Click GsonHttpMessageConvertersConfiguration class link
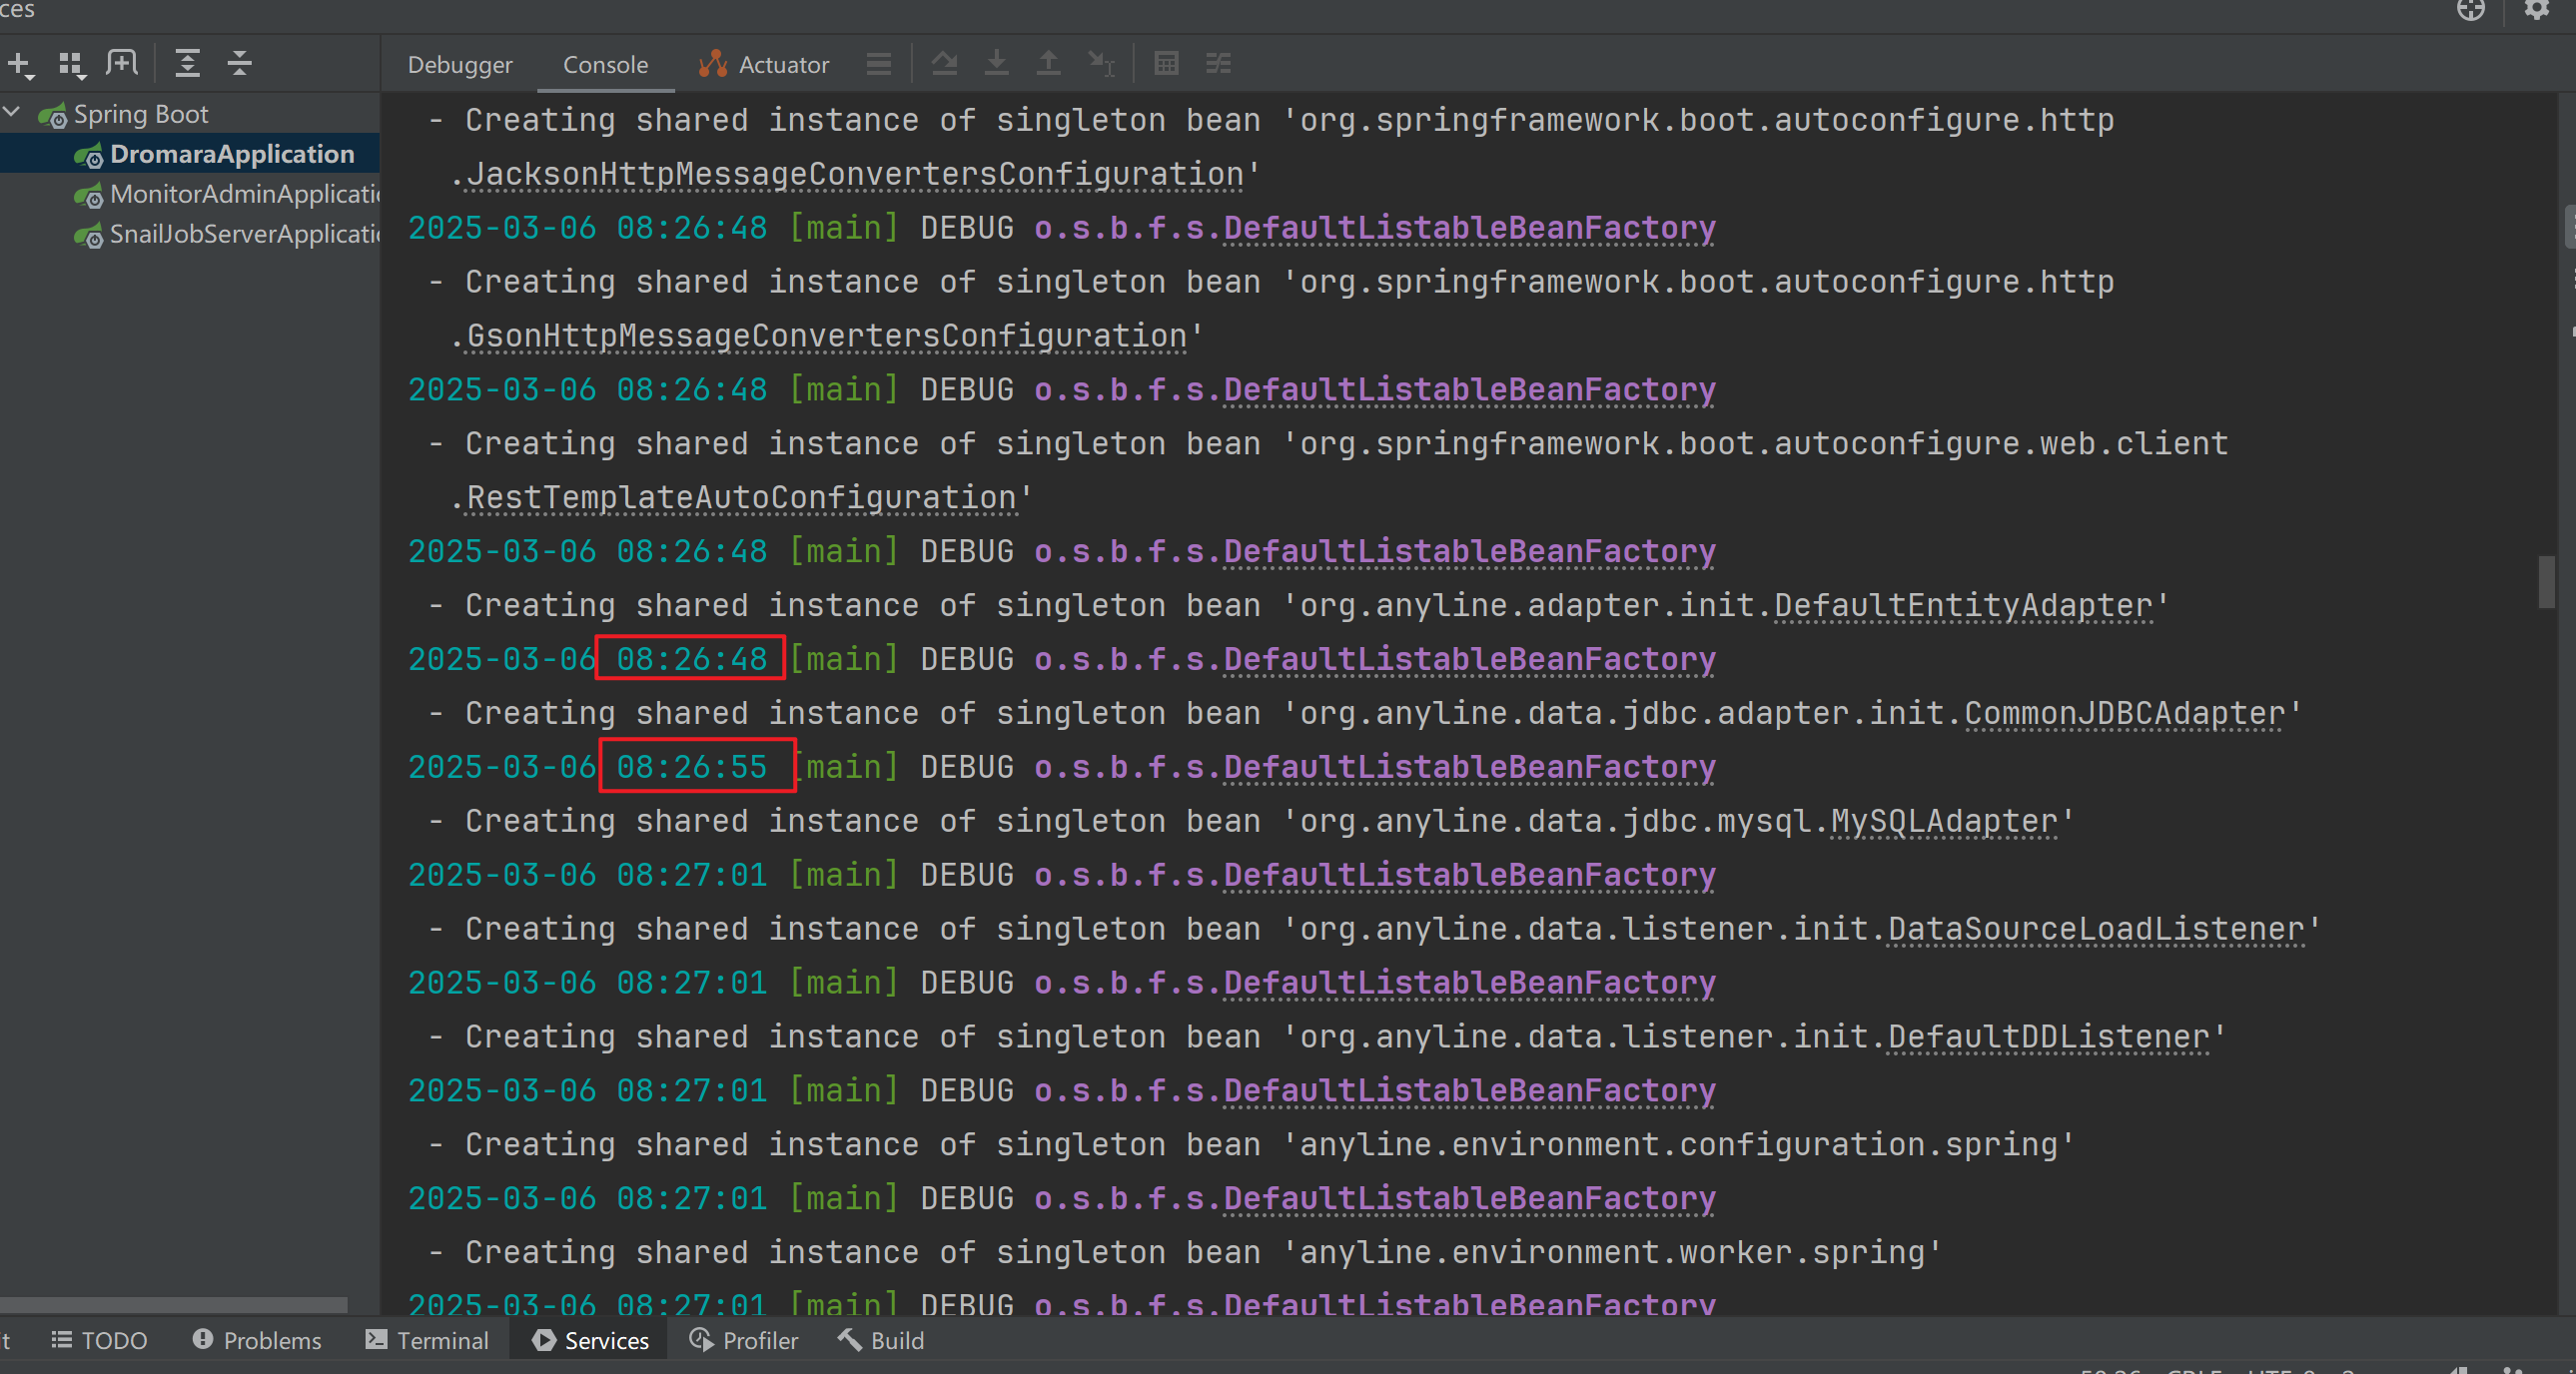The image size is (2576, 1374). (827, 337)
